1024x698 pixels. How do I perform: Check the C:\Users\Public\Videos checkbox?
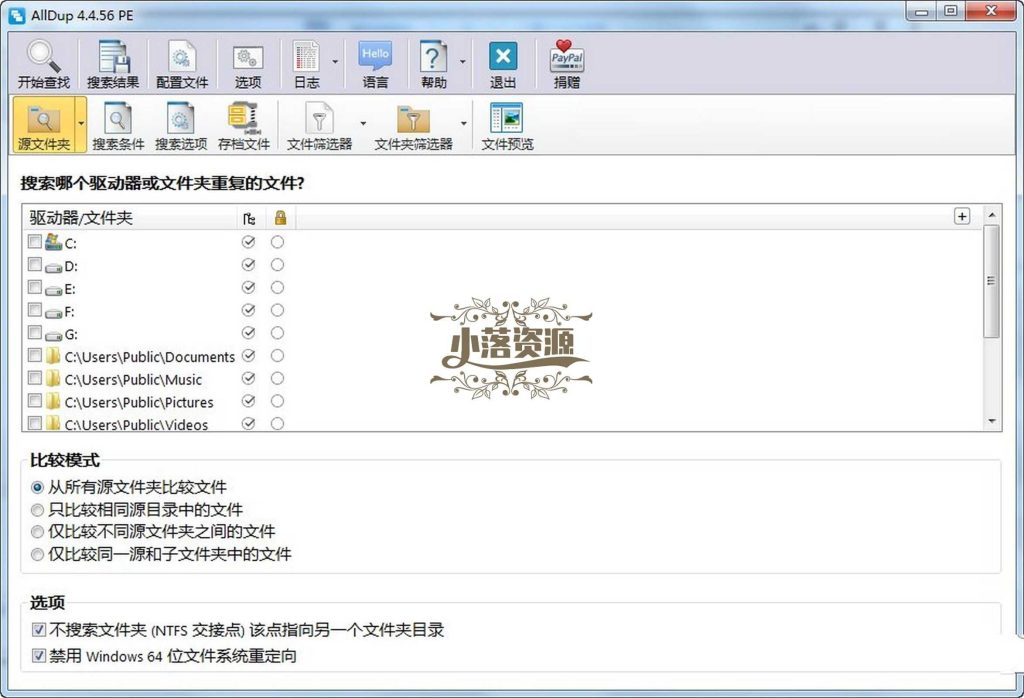tap(35, 422)
